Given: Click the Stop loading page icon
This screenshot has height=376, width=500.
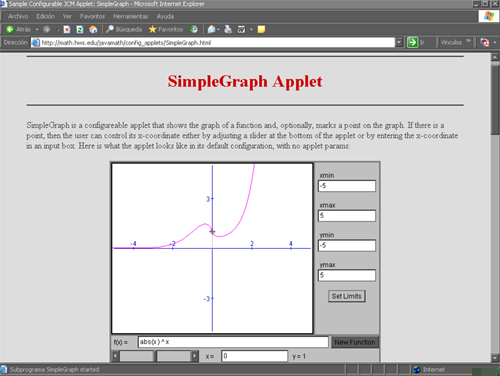Looking at the screenshot, I should pos(67,29).
